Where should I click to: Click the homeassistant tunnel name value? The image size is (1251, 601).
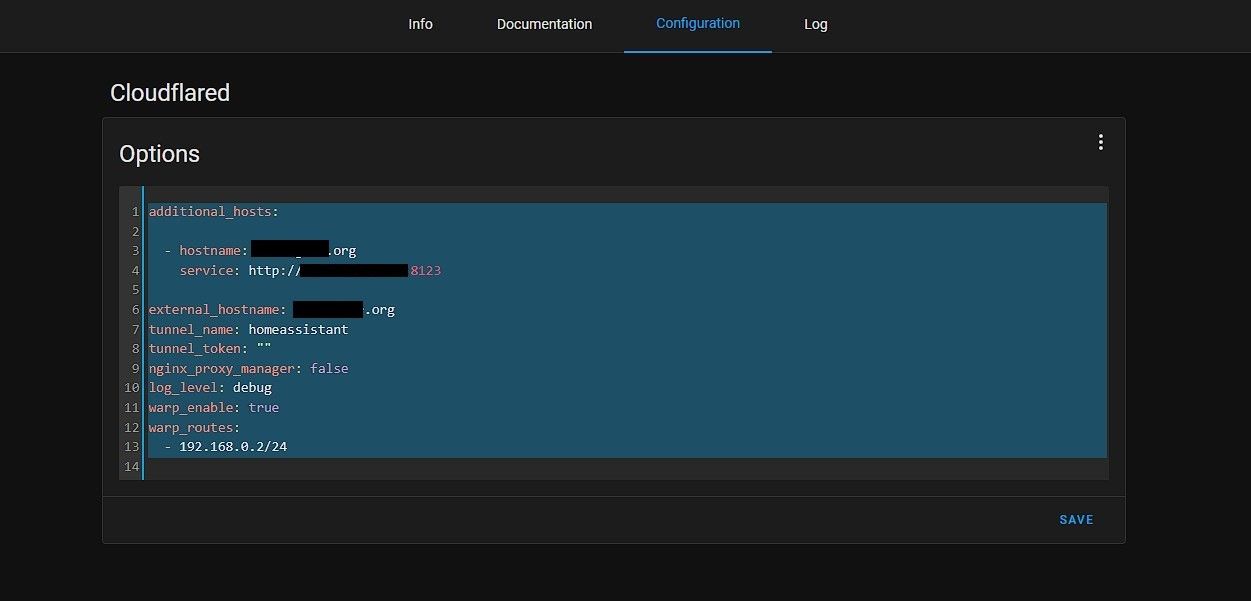click(298, 329)
